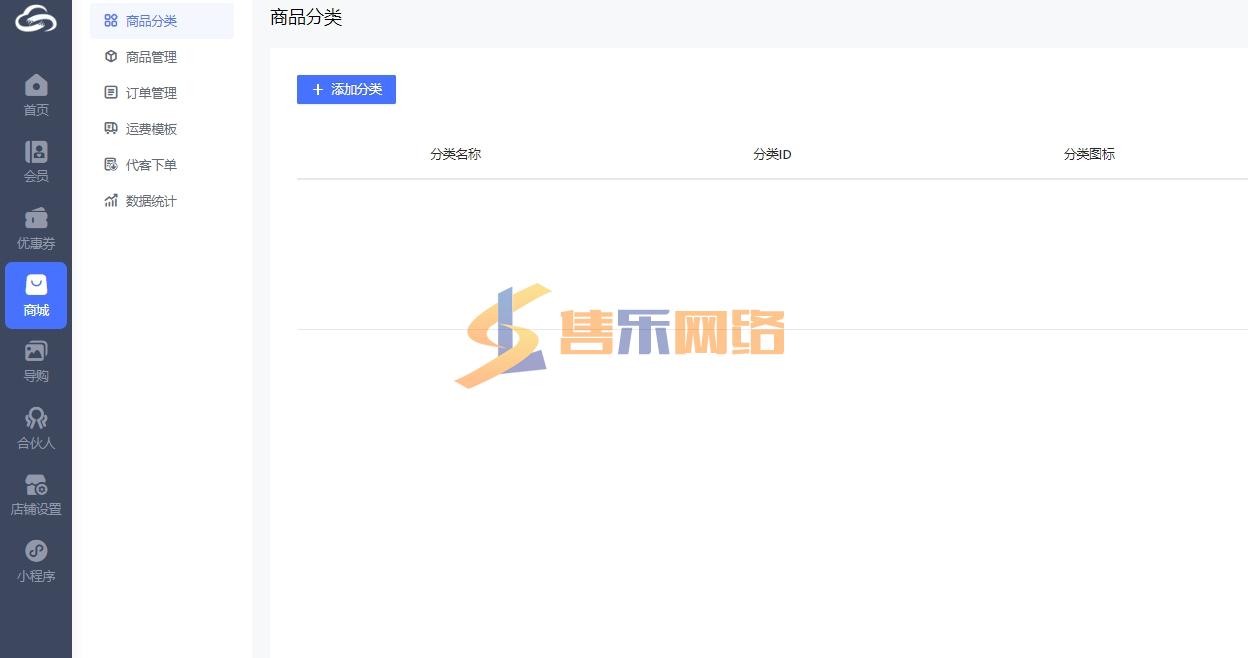Image resolution: width=1248 pixels, height=658 pixels.
Task: Click the 合伙人 label in sidebar
Action: coord(36,442)
